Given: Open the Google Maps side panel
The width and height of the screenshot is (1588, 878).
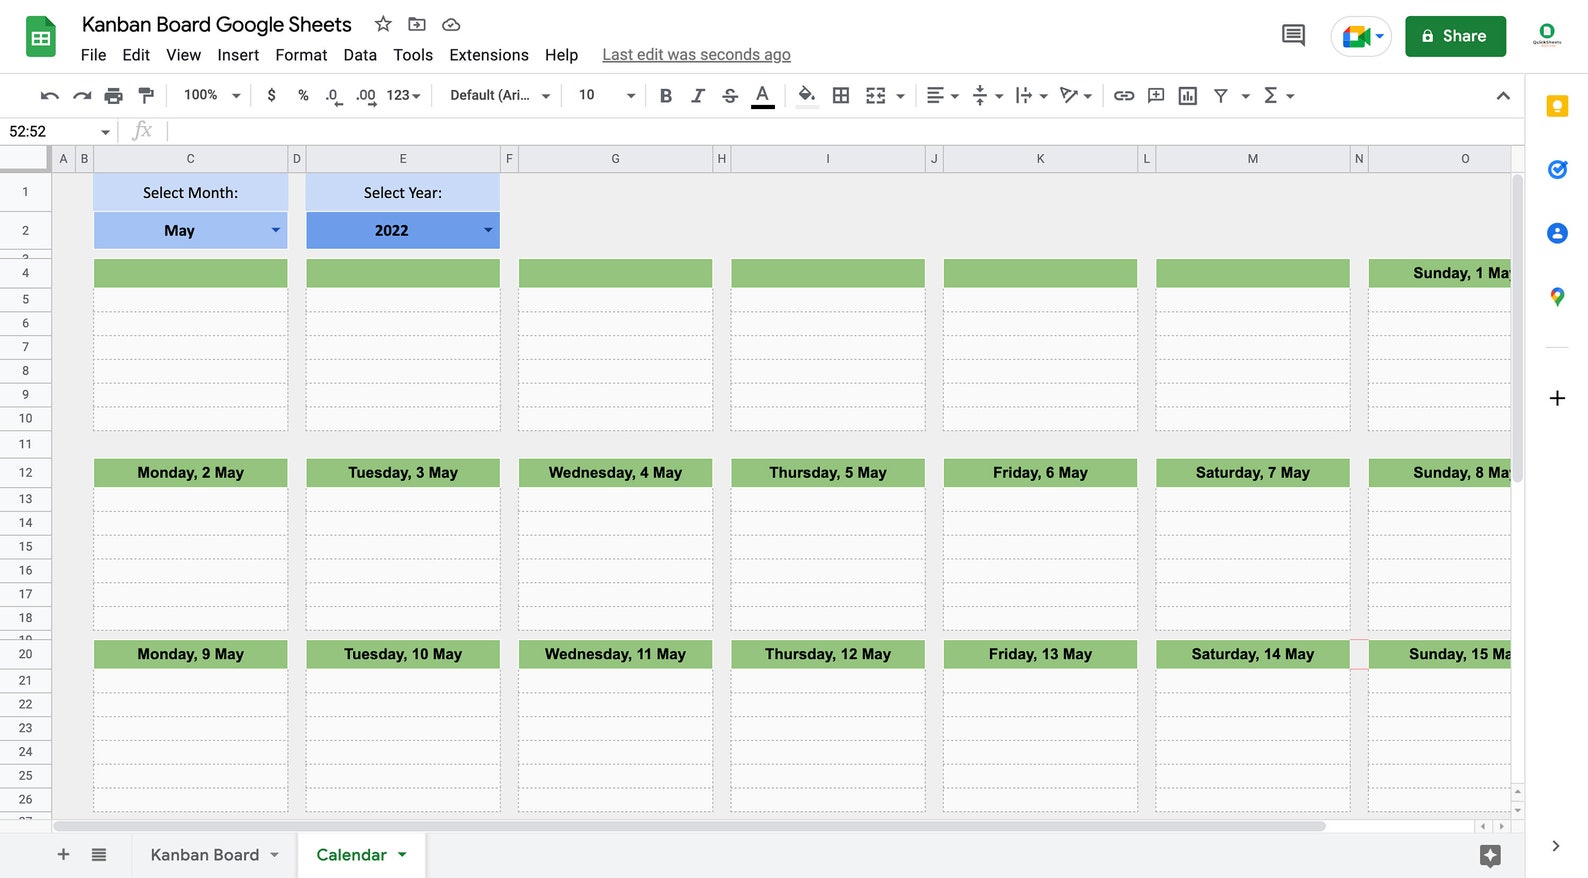Looking at the screenshot, I should click(x=1557, y=297).
